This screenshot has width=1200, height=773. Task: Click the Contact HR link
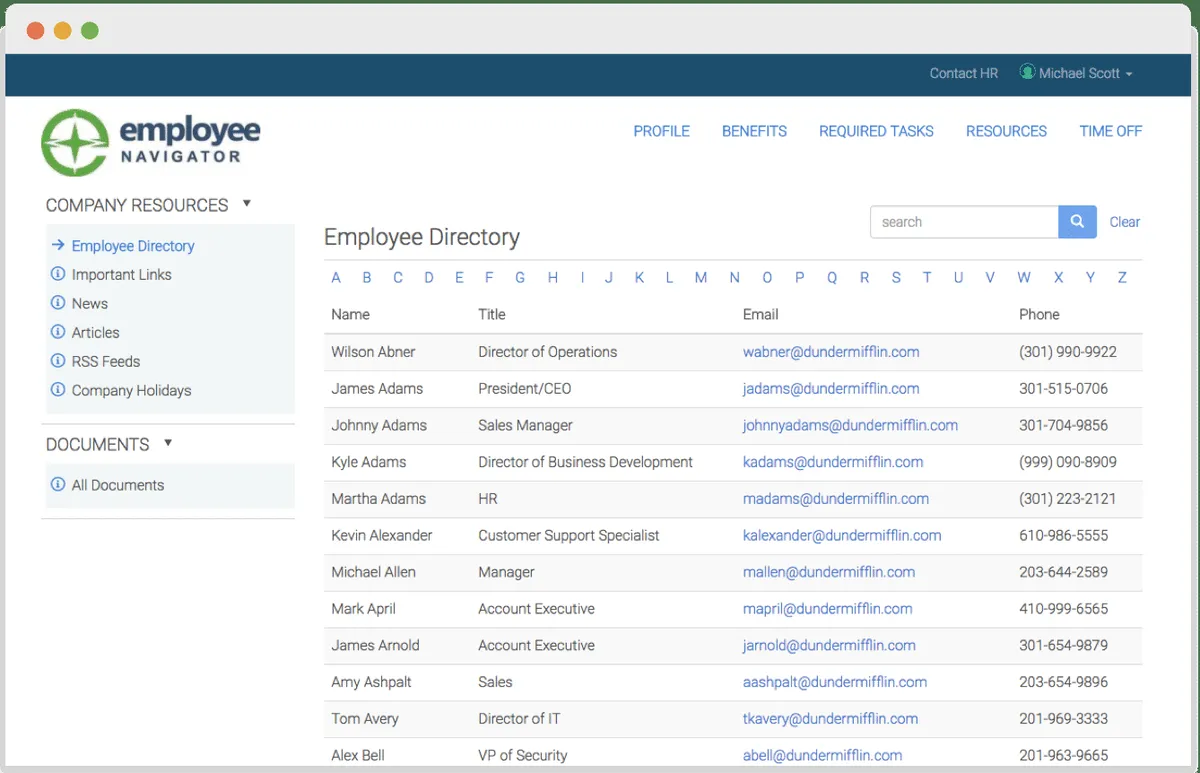pos(964,73)
